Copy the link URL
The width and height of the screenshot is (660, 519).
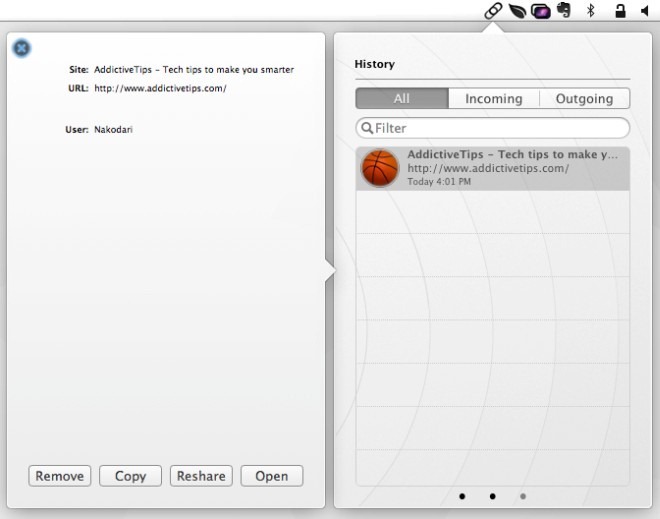(x=130, y=476)
